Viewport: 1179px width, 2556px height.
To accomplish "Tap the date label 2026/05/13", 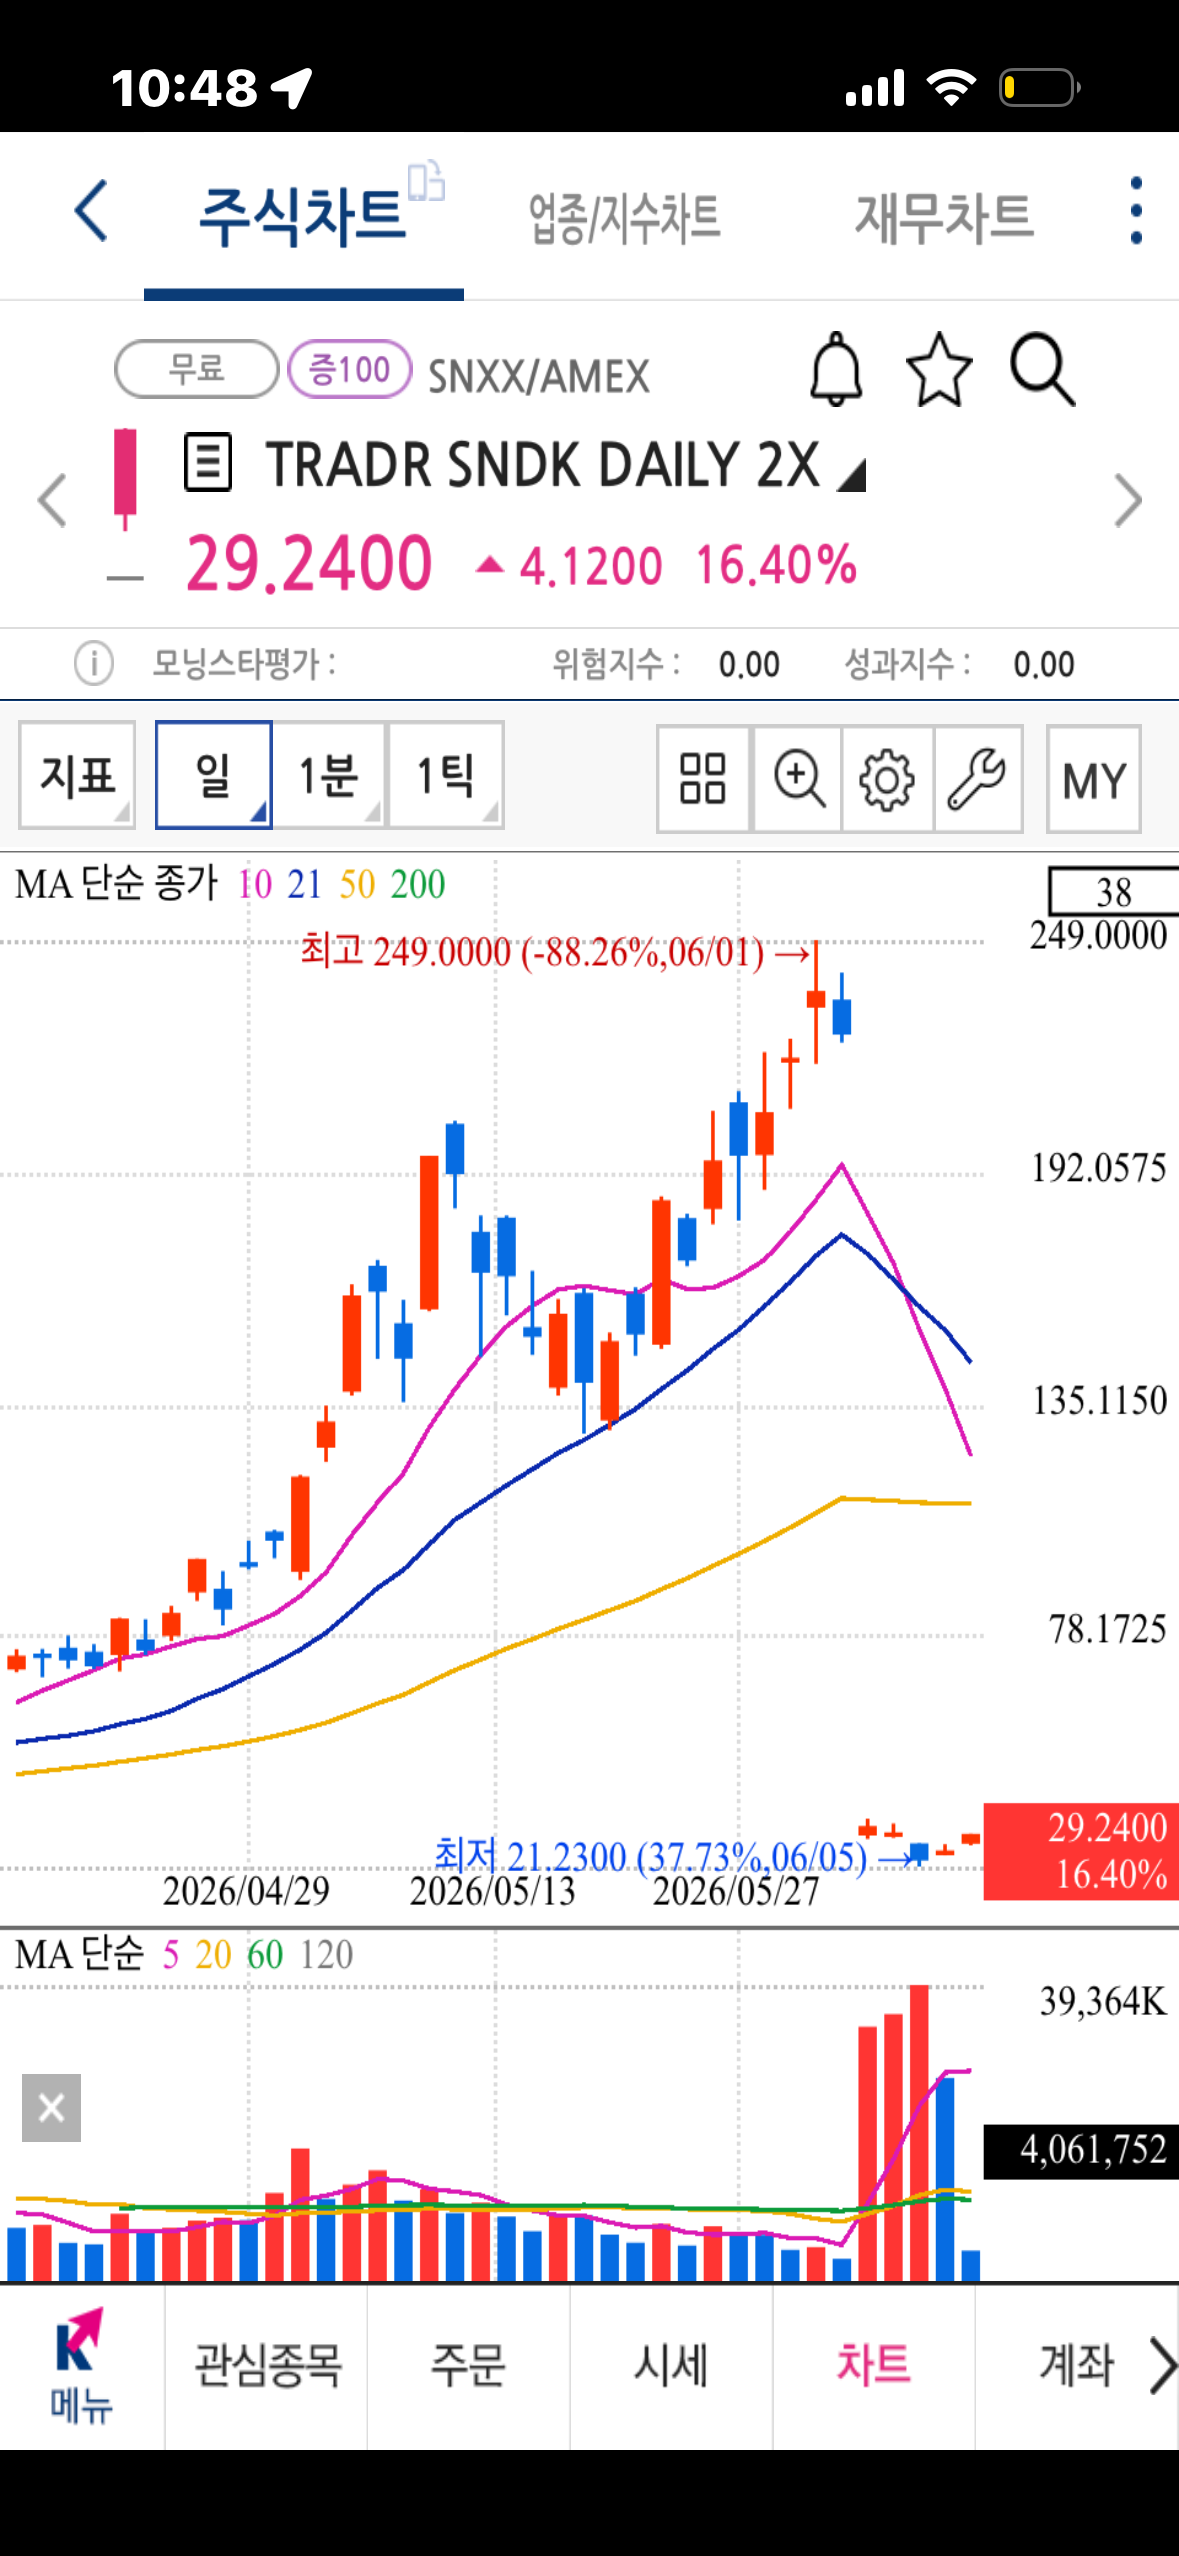I will 492,1891.
